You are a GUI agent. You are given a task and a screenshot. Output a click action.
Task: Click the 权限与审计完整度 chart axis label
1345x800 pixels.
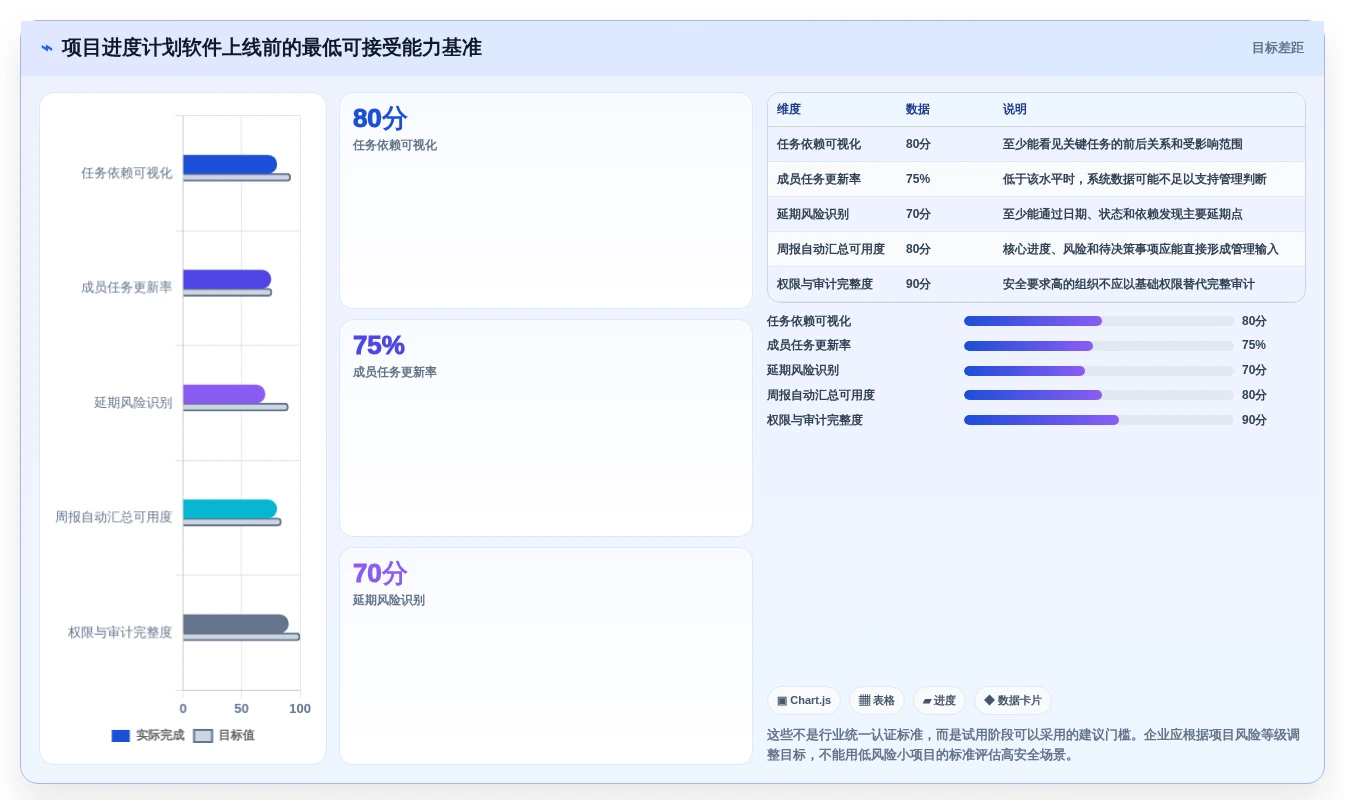120,632
